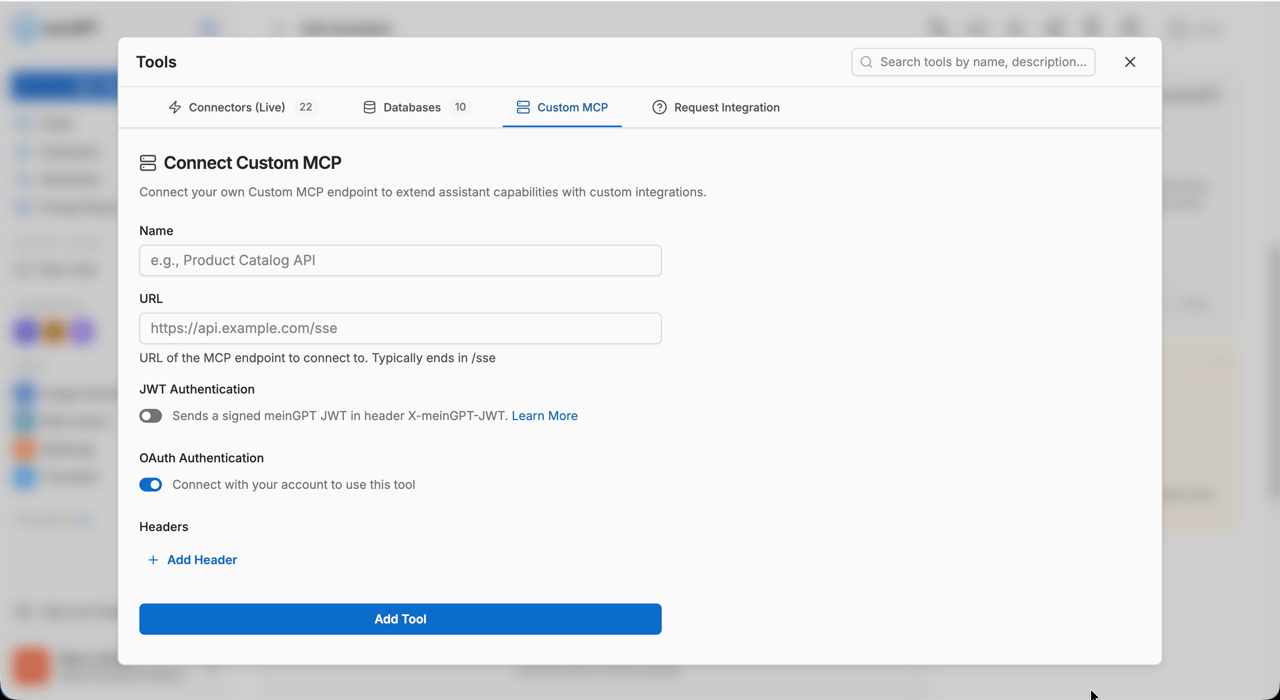Click the Databases cylinder icon
The image size is (1280, 700).
pos(369,107)
